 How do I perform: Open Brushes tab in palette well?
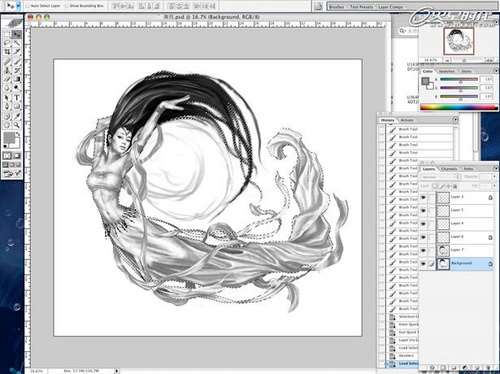pyautogui.click(x=337, y=7)
